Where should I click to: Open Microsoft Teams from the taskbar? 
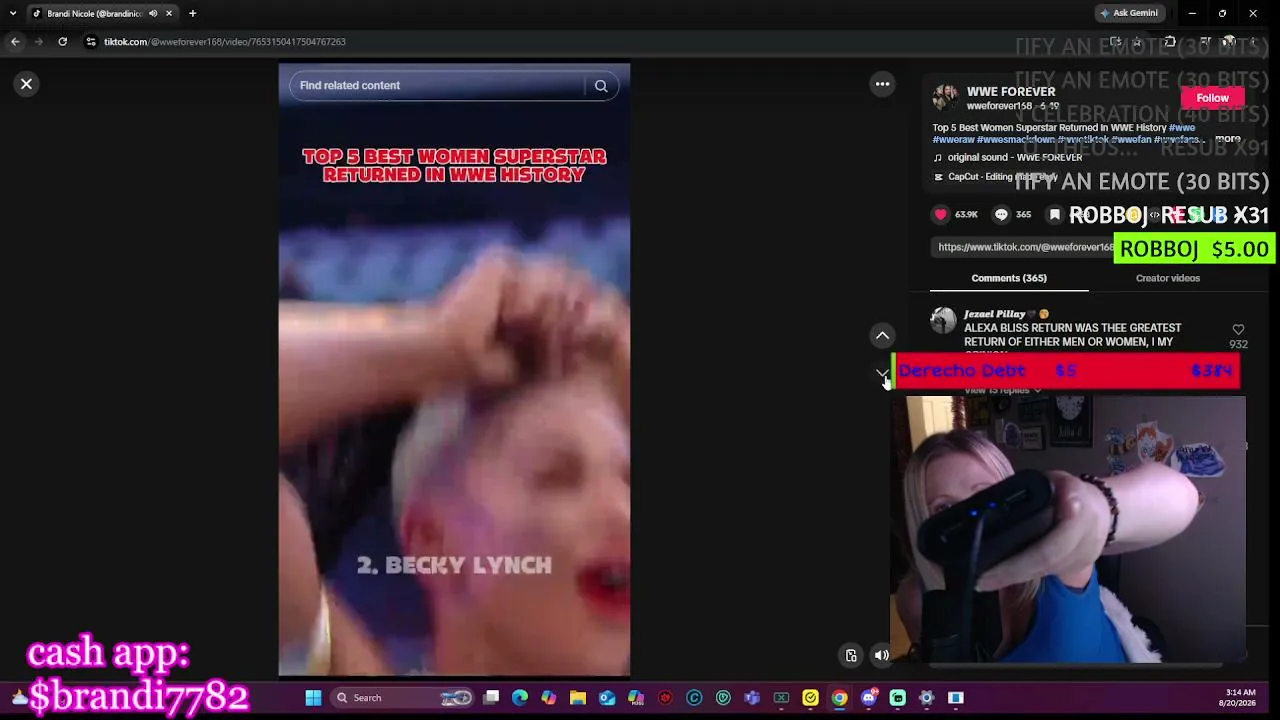[752, 698]
